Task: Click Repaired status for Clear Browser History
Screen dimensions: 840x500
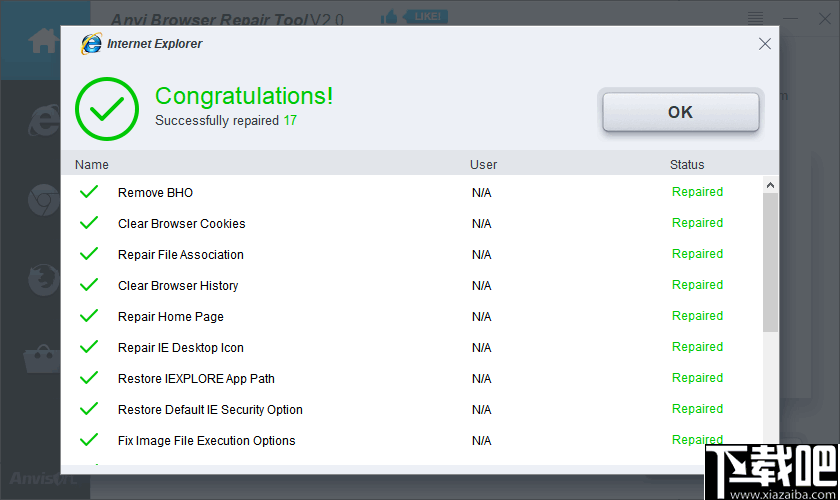Action: pyautogui.click(x=698, y=285)
